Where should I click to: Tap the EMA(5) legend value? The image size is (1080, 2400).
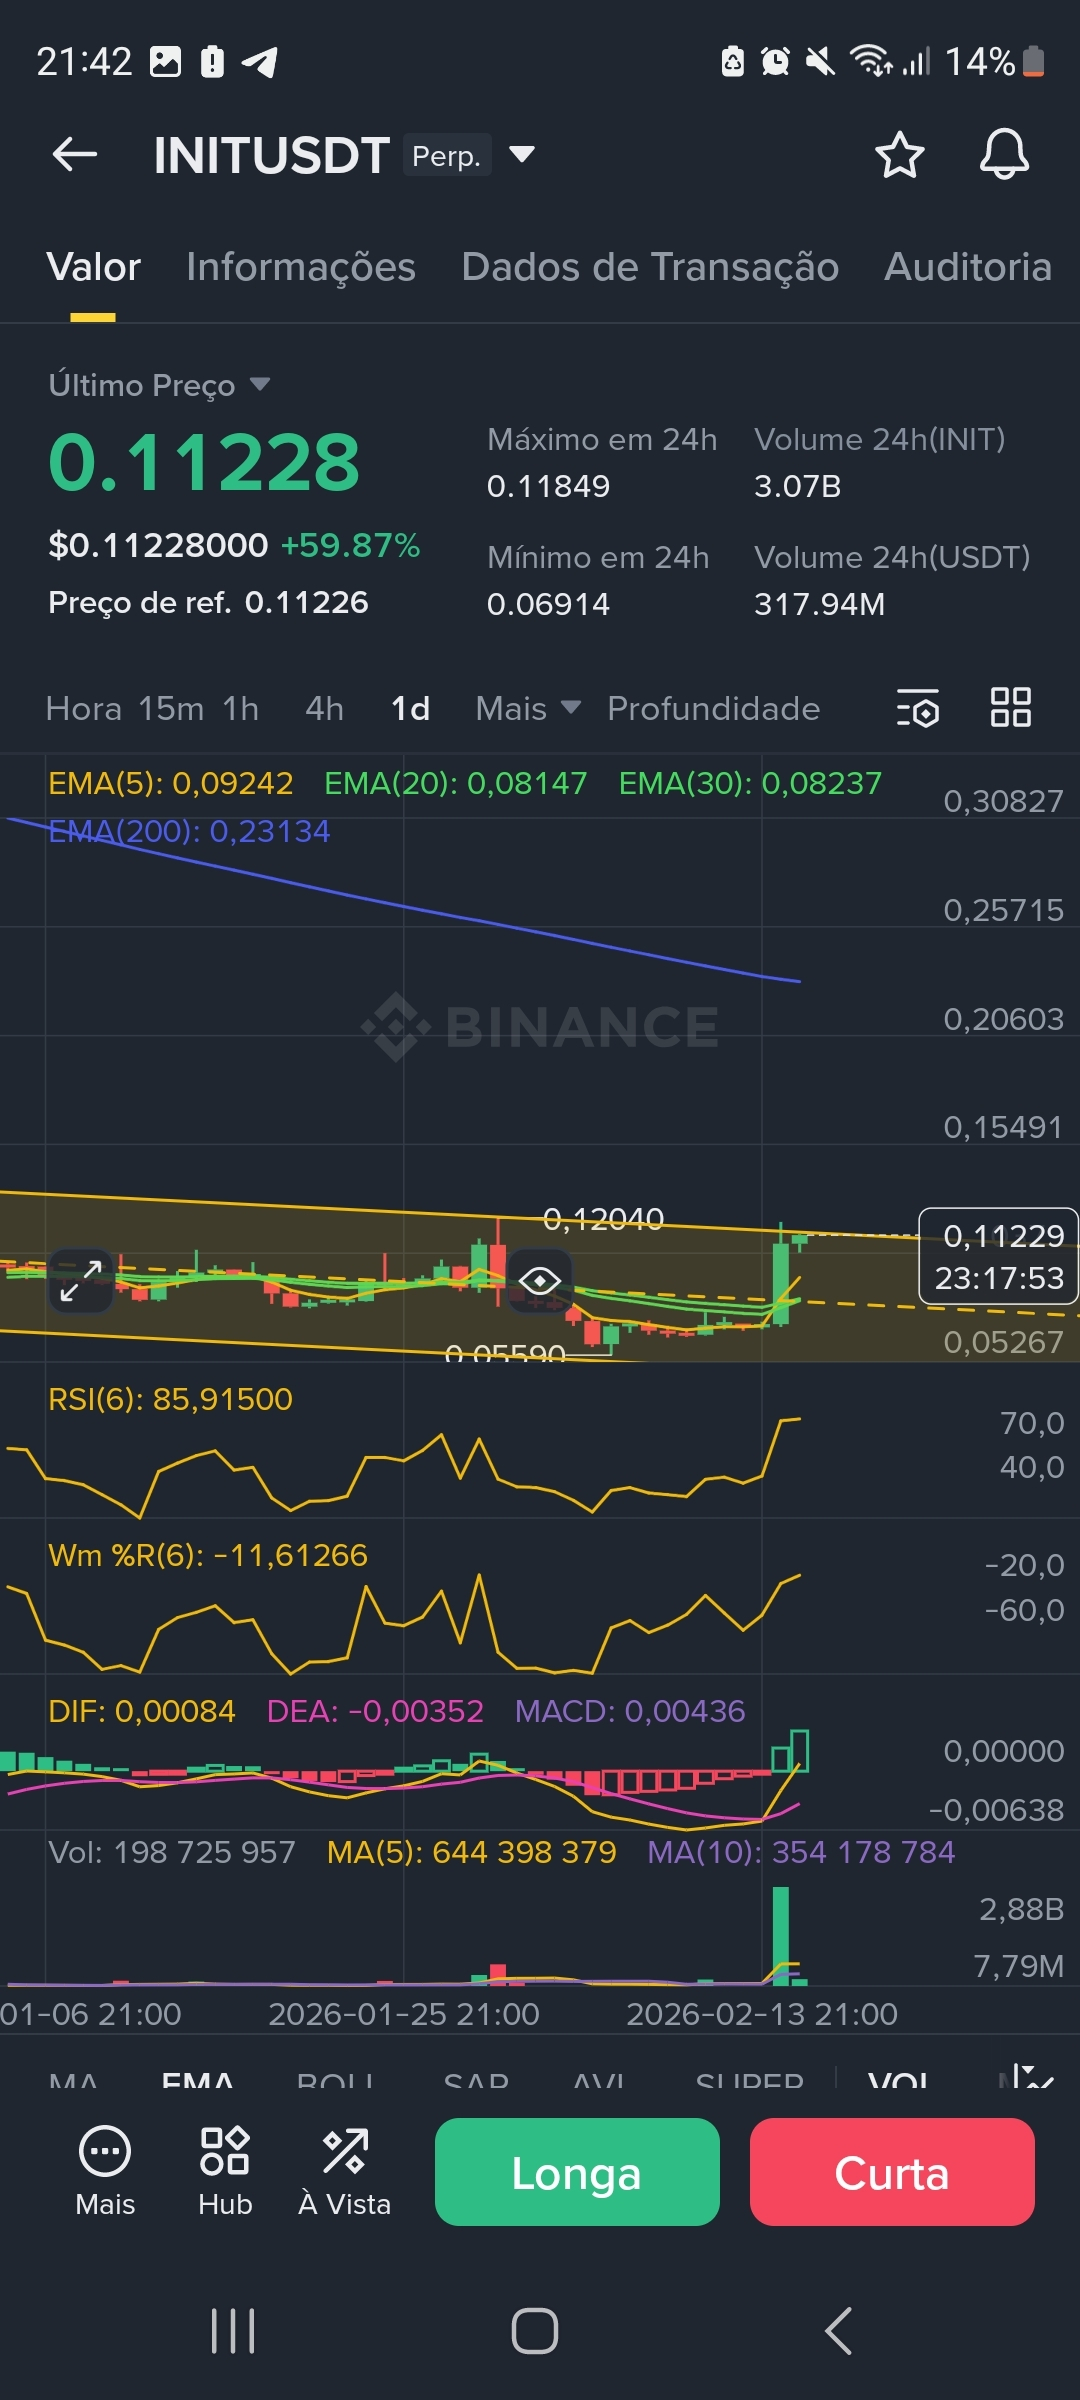point(171,783)
